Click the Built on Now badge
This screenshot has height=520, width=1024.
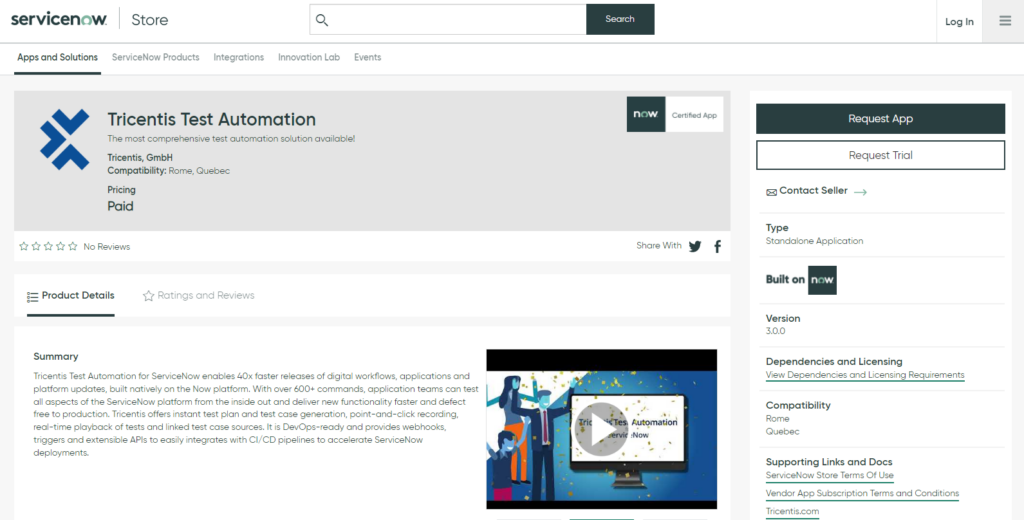pos(822,280)
